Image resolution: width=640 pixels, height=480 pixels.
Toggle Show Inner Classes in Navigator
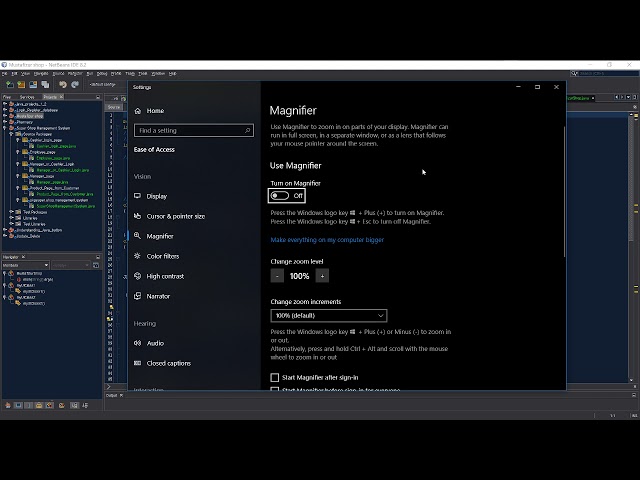click(49, 405)
